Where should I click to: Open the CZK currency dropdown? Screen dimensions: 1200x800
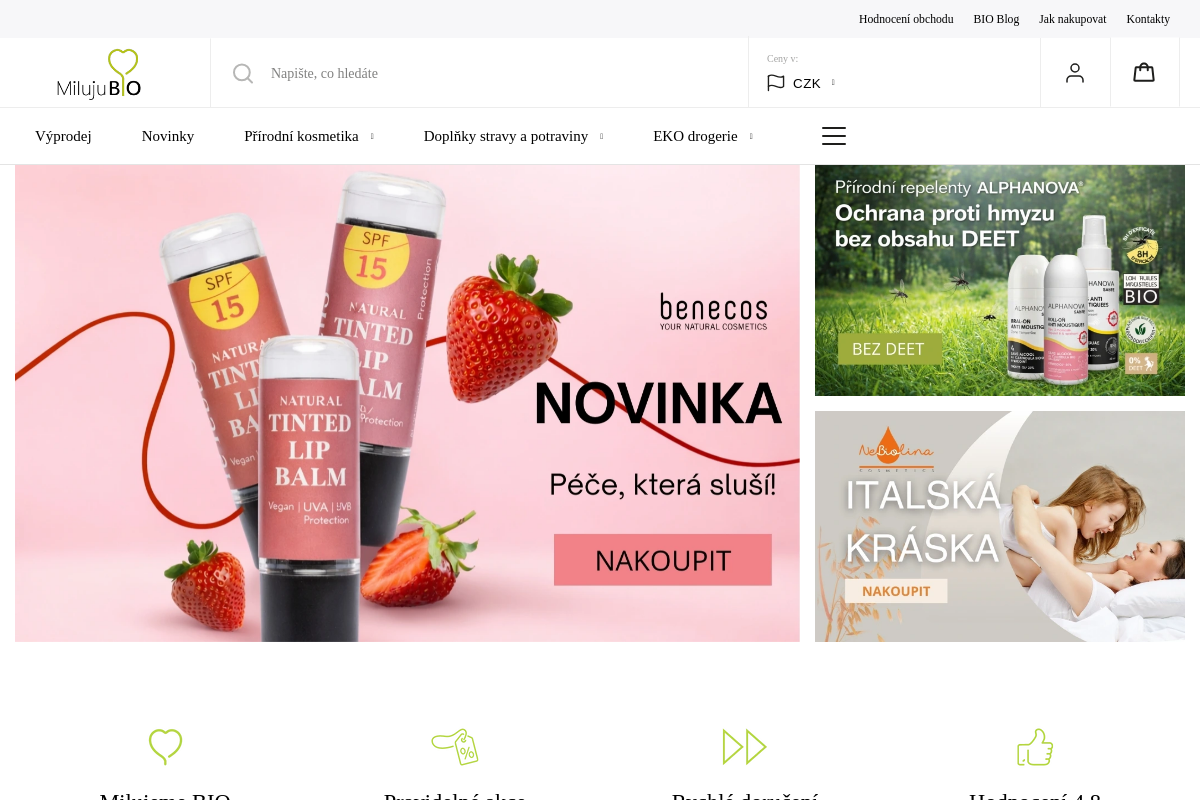(801, 83)
